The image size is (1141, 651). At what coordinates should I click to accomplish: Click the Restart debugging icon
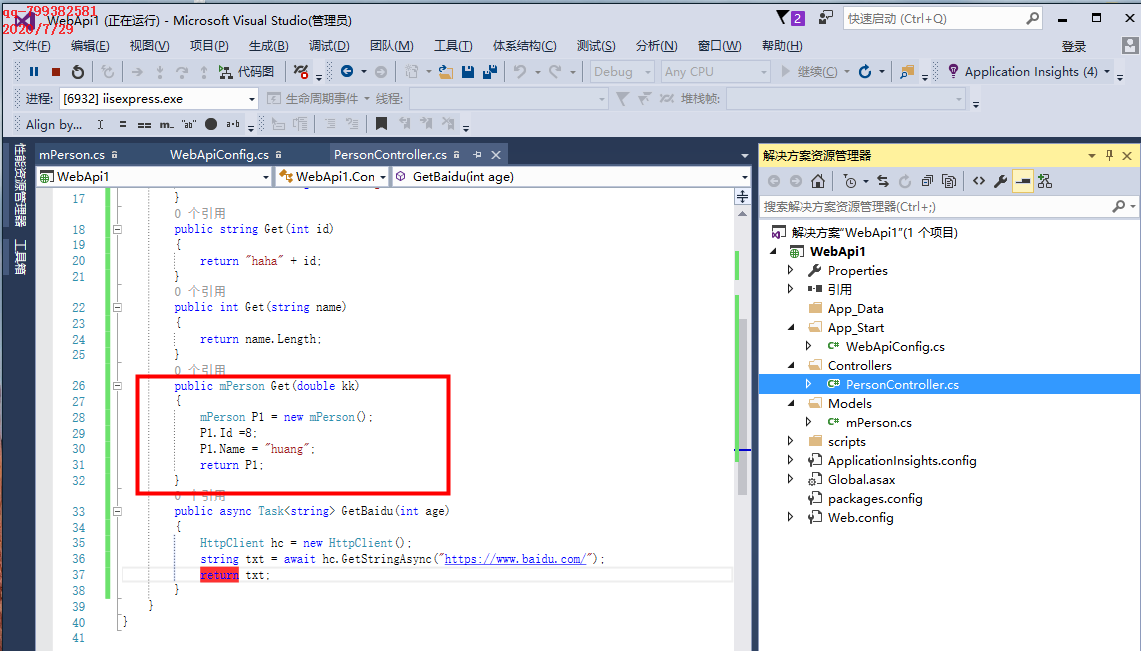point(79,72)
